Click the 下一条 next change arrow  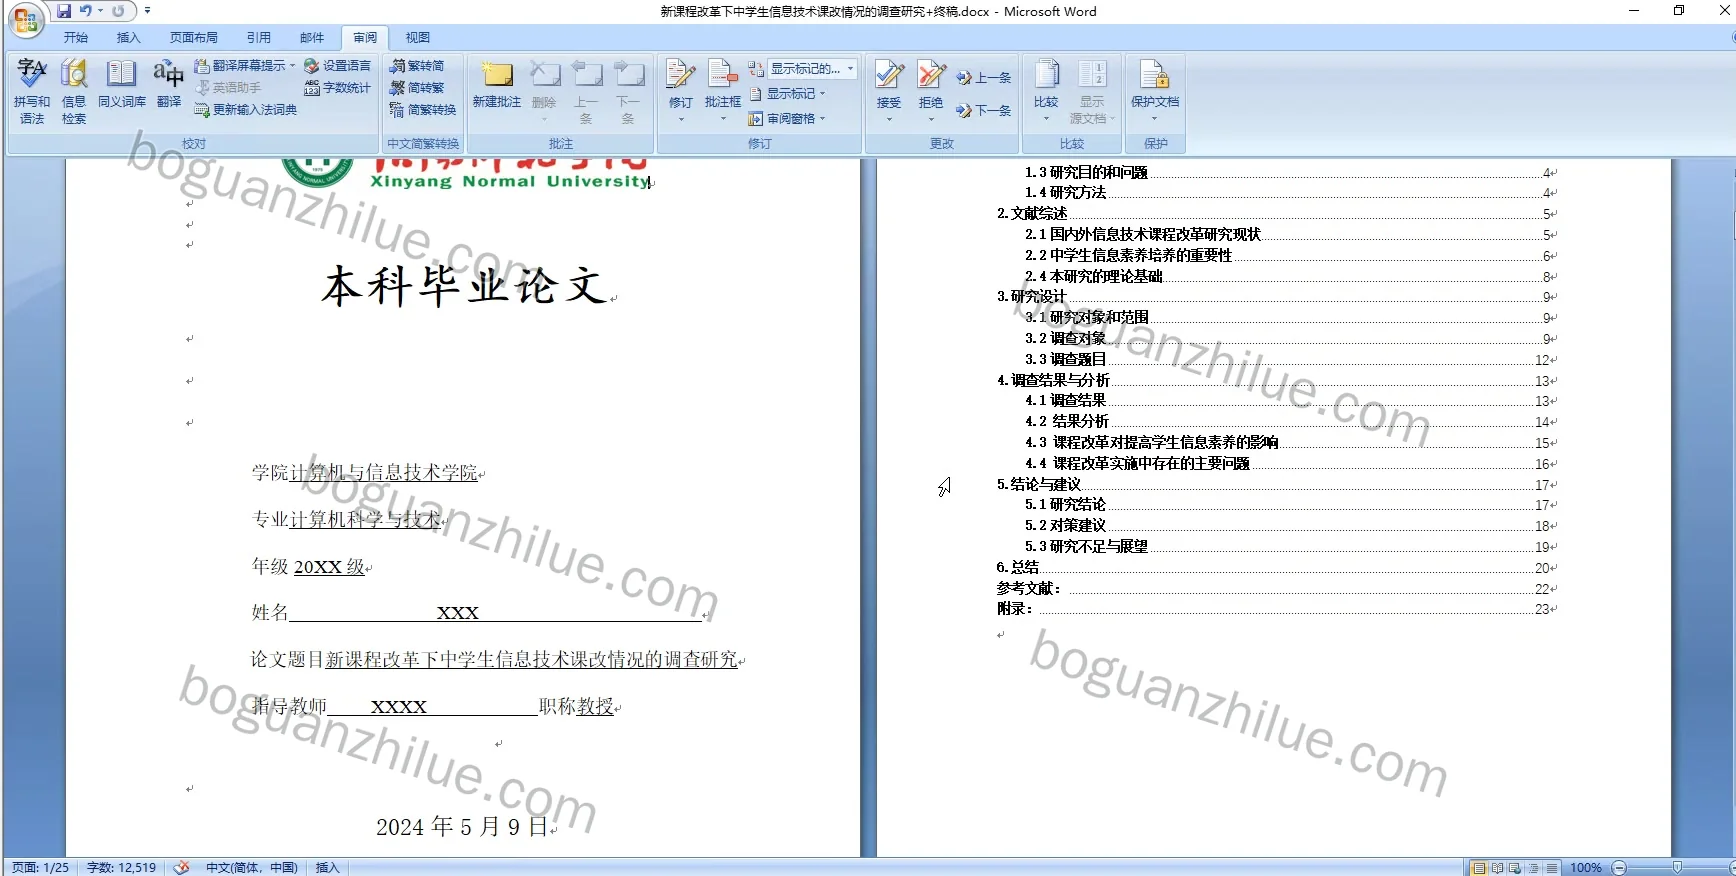point(984,111)
